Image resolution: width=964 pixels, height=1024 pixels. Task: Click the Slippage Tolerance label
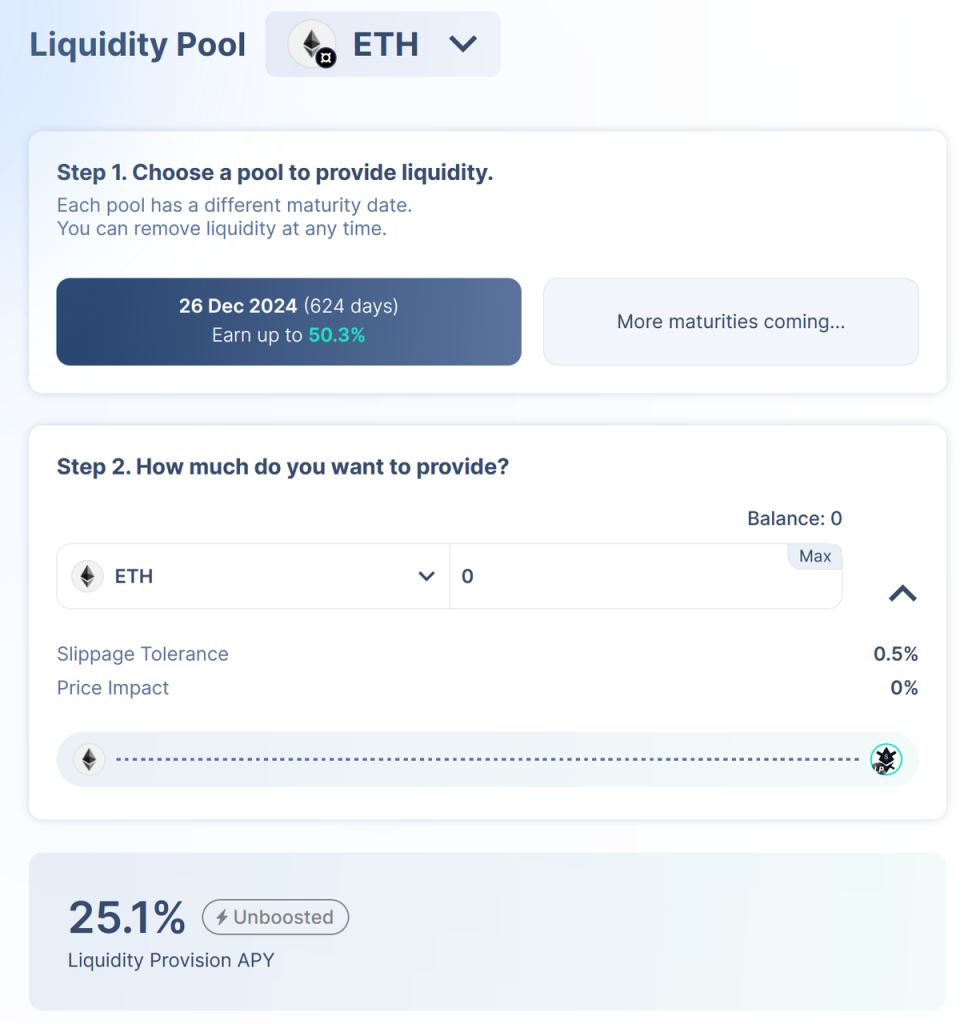click(x=142, y=654)
